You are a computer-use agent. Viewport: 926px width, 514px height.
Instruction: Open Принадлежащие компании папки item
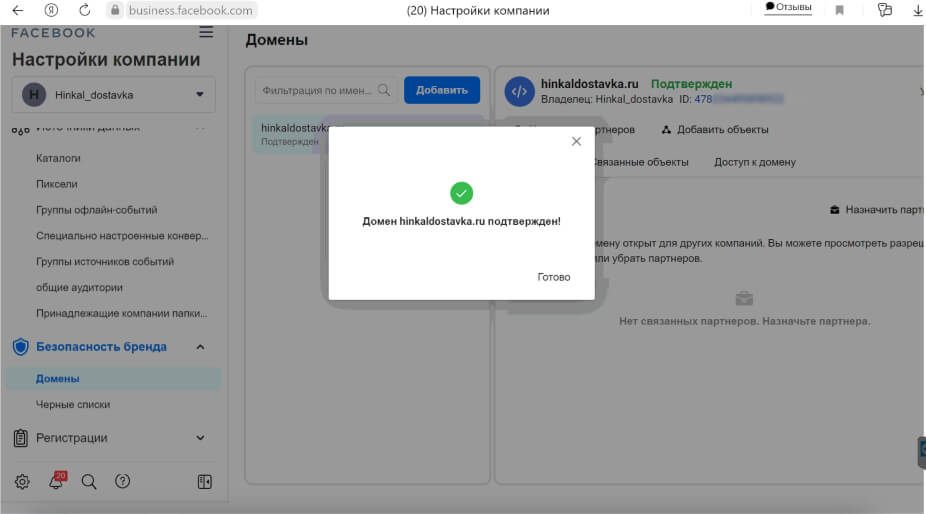pos(121,313)
